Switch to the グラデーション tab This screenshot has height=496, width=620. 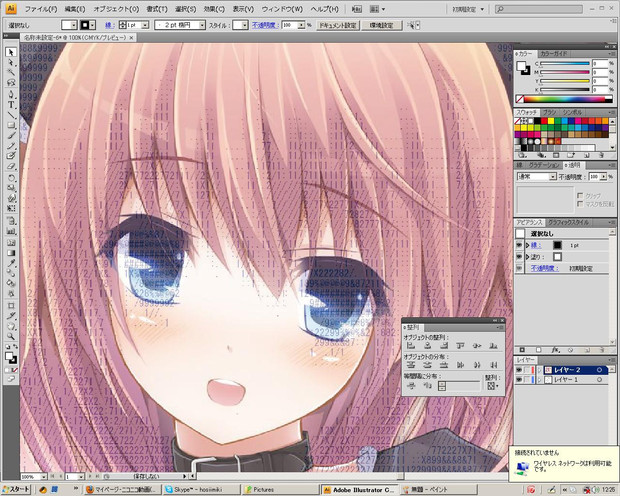tap(544, 165)
